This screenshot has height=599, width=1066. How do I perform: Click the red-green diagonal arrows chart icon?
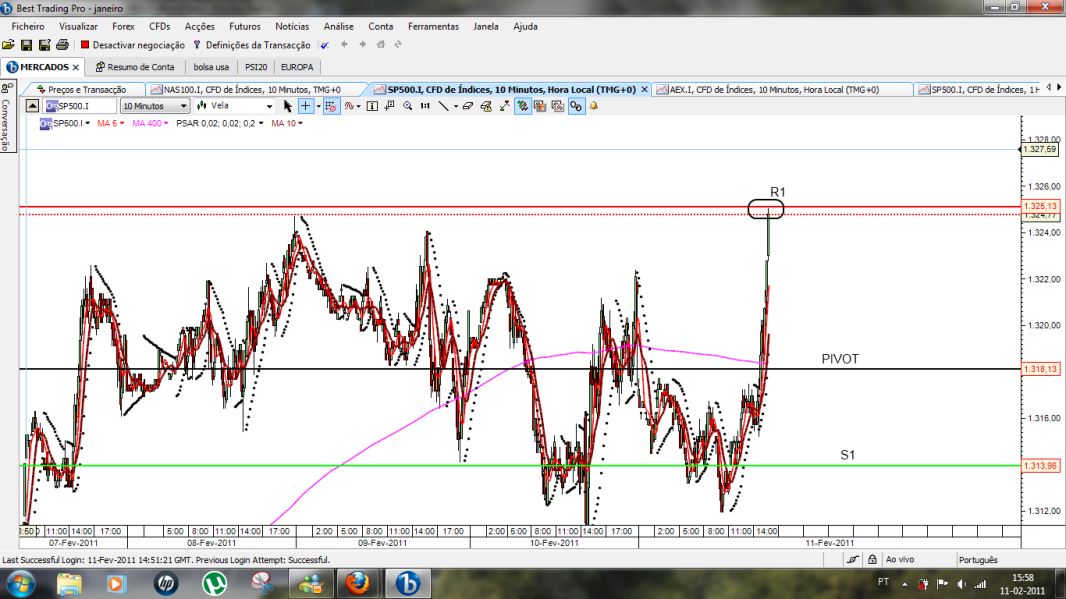click(504, 106)
